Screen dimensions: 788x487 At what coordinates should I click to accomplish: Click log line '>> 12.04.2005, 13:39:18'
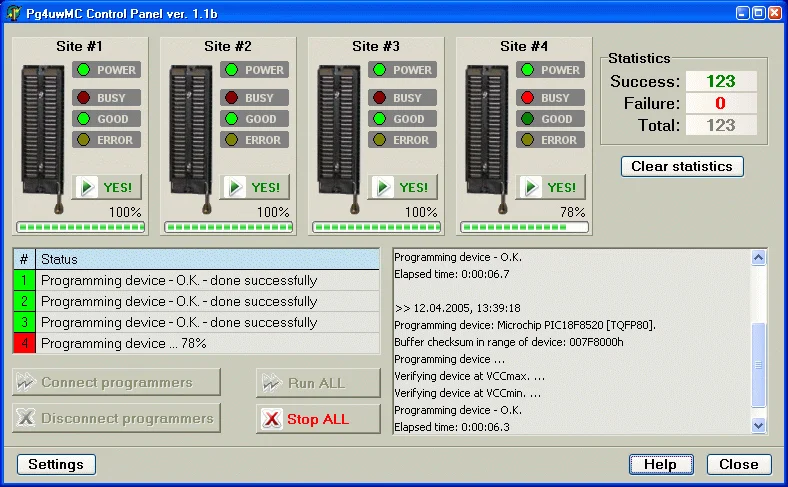pyautogui.click(x=457, y=308)
